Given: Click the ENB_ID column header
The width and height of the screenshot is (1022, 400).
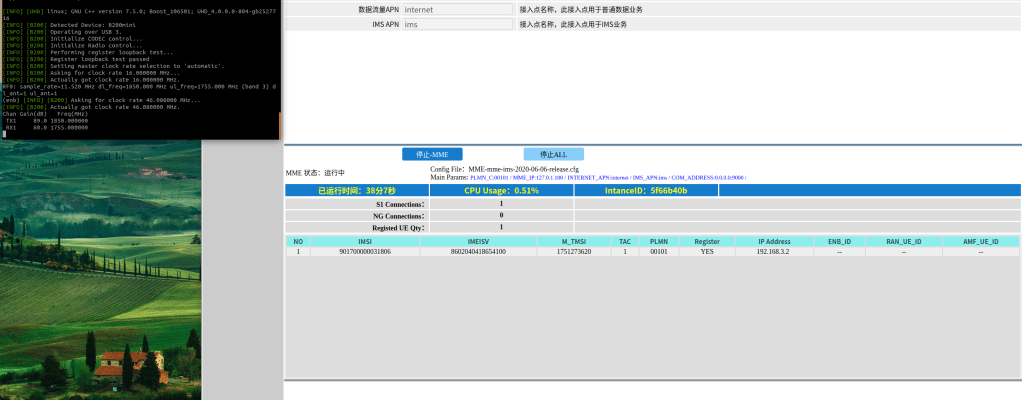Looking at the screenshot, I should pyautogui.click(x=840, y=241).
